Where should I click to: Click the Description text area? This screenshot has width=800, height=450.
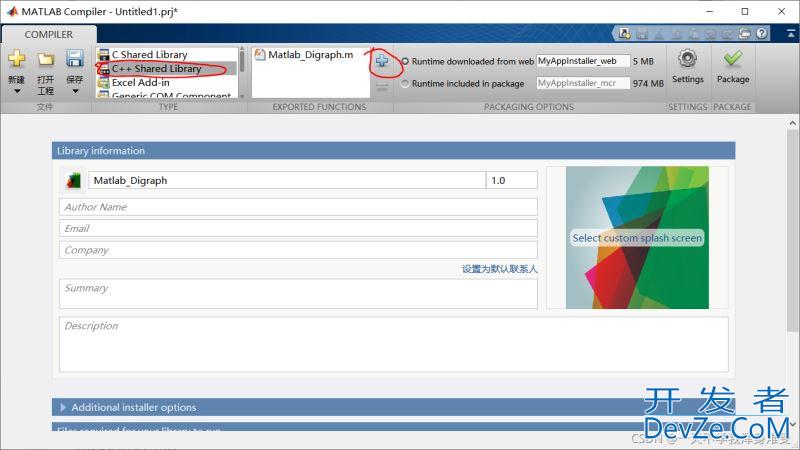click(x=394, y=344)
